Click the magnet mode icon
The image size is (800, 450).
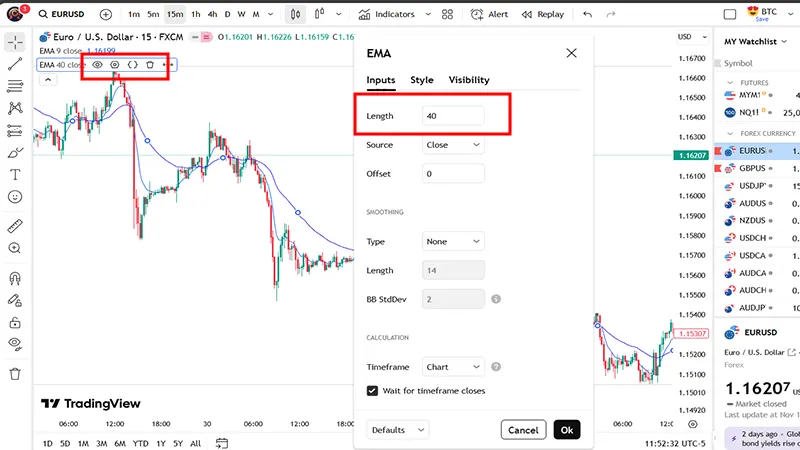tap(15, 278)
